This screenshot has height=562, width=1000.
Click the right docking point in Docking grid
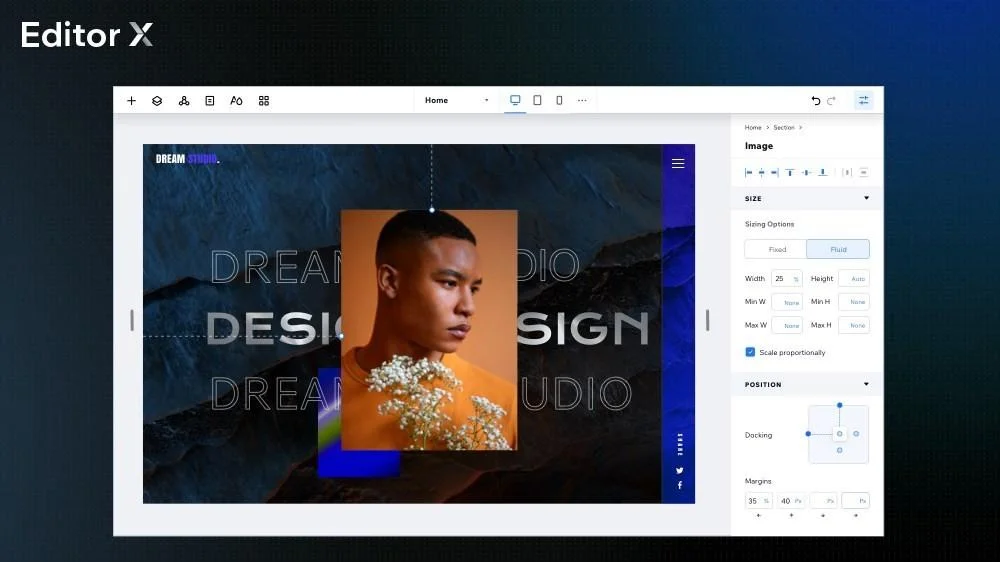pos(856,434)
